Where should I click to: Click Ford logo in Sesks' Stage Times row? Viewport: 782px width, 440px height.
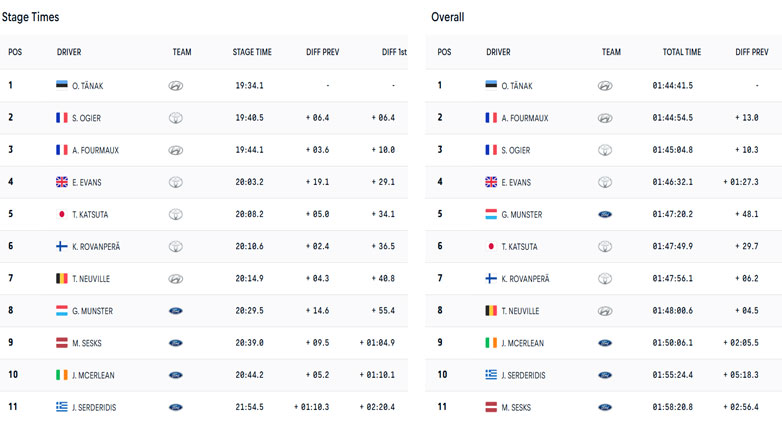tap(176, 342)
